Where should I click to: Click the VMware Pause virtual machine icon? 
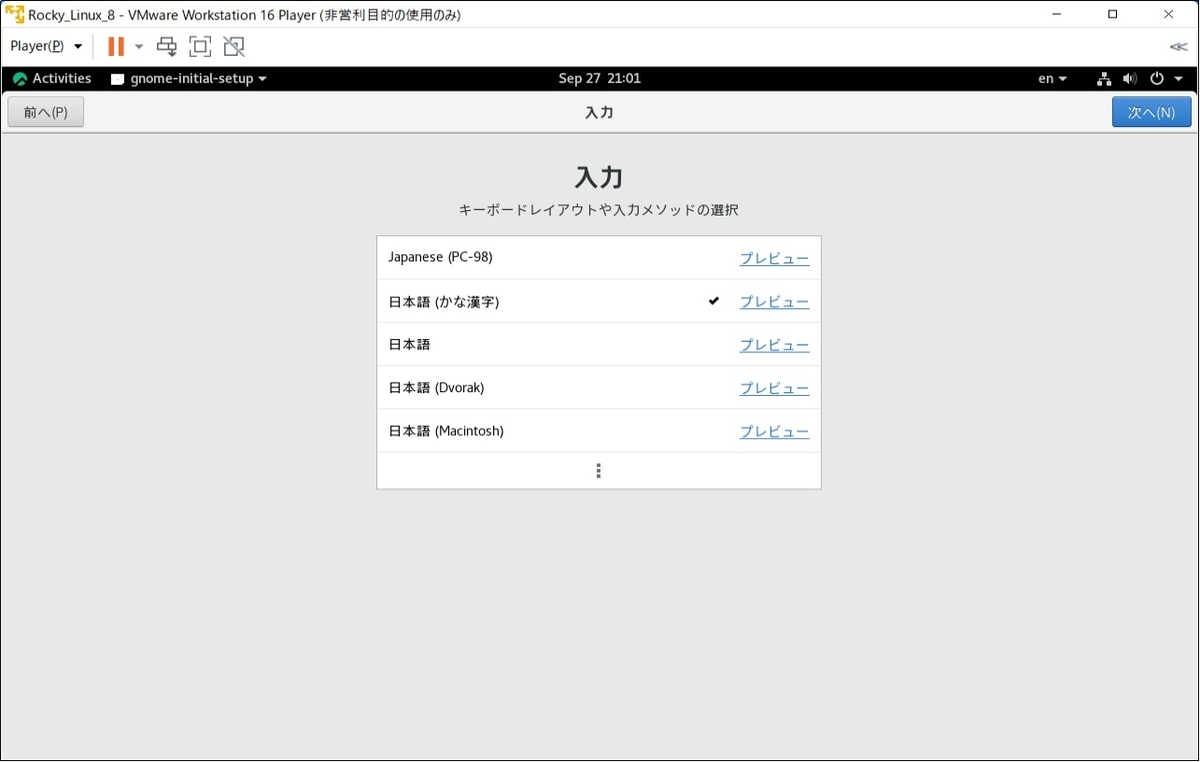[113, 46]
